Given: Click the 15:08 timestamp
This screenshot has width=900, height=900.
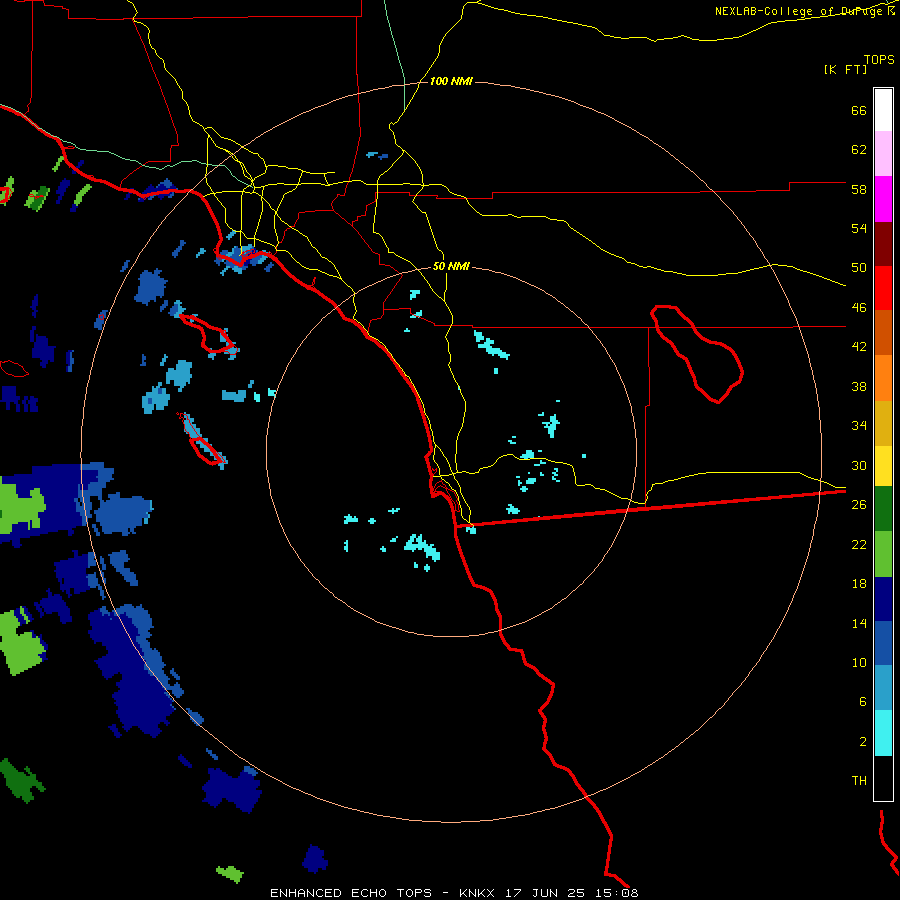Looking at the screenshot, I should tap(617, 893).
